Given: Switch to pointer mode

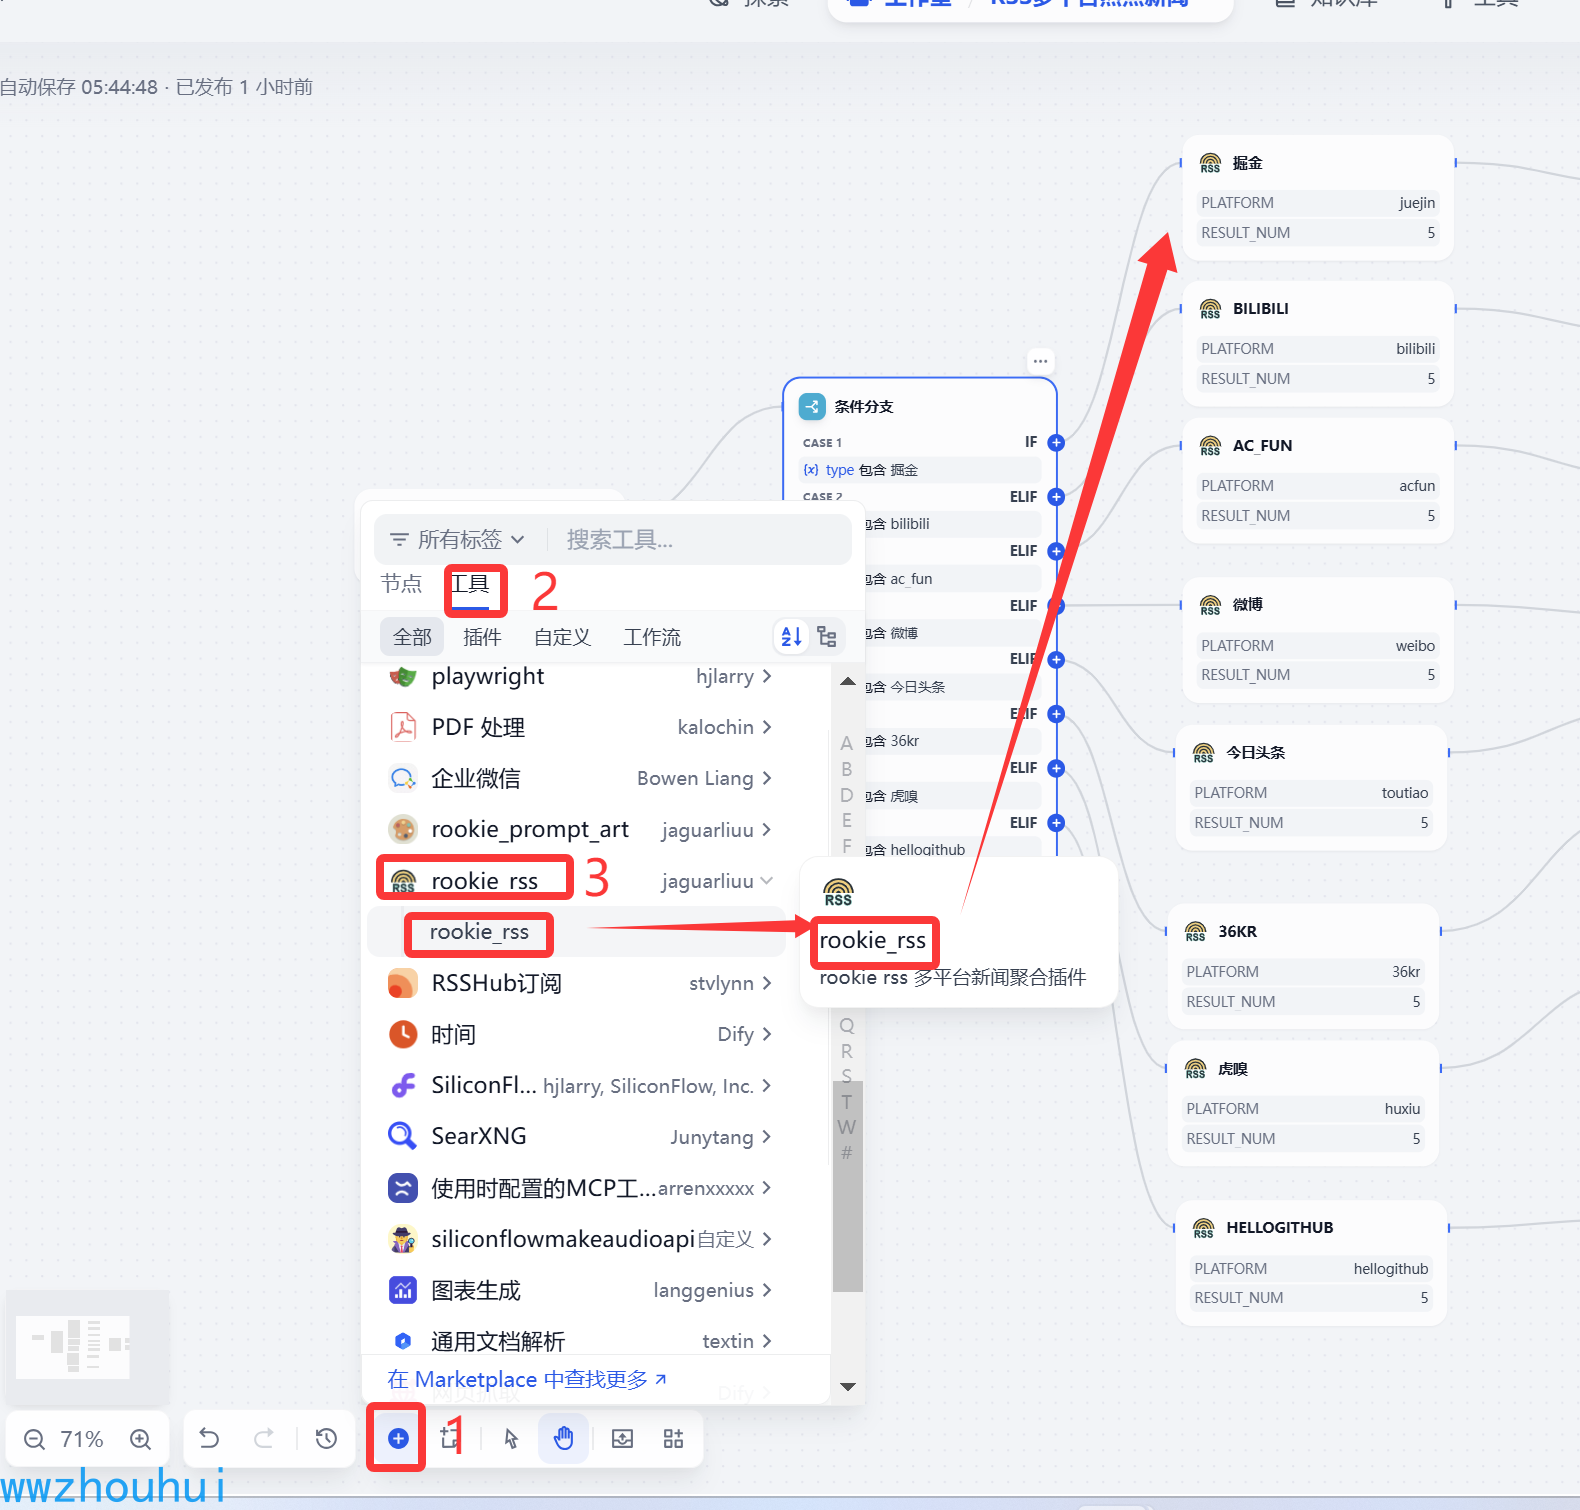Looking at the screenshot, I should [x=511, y=1438].
